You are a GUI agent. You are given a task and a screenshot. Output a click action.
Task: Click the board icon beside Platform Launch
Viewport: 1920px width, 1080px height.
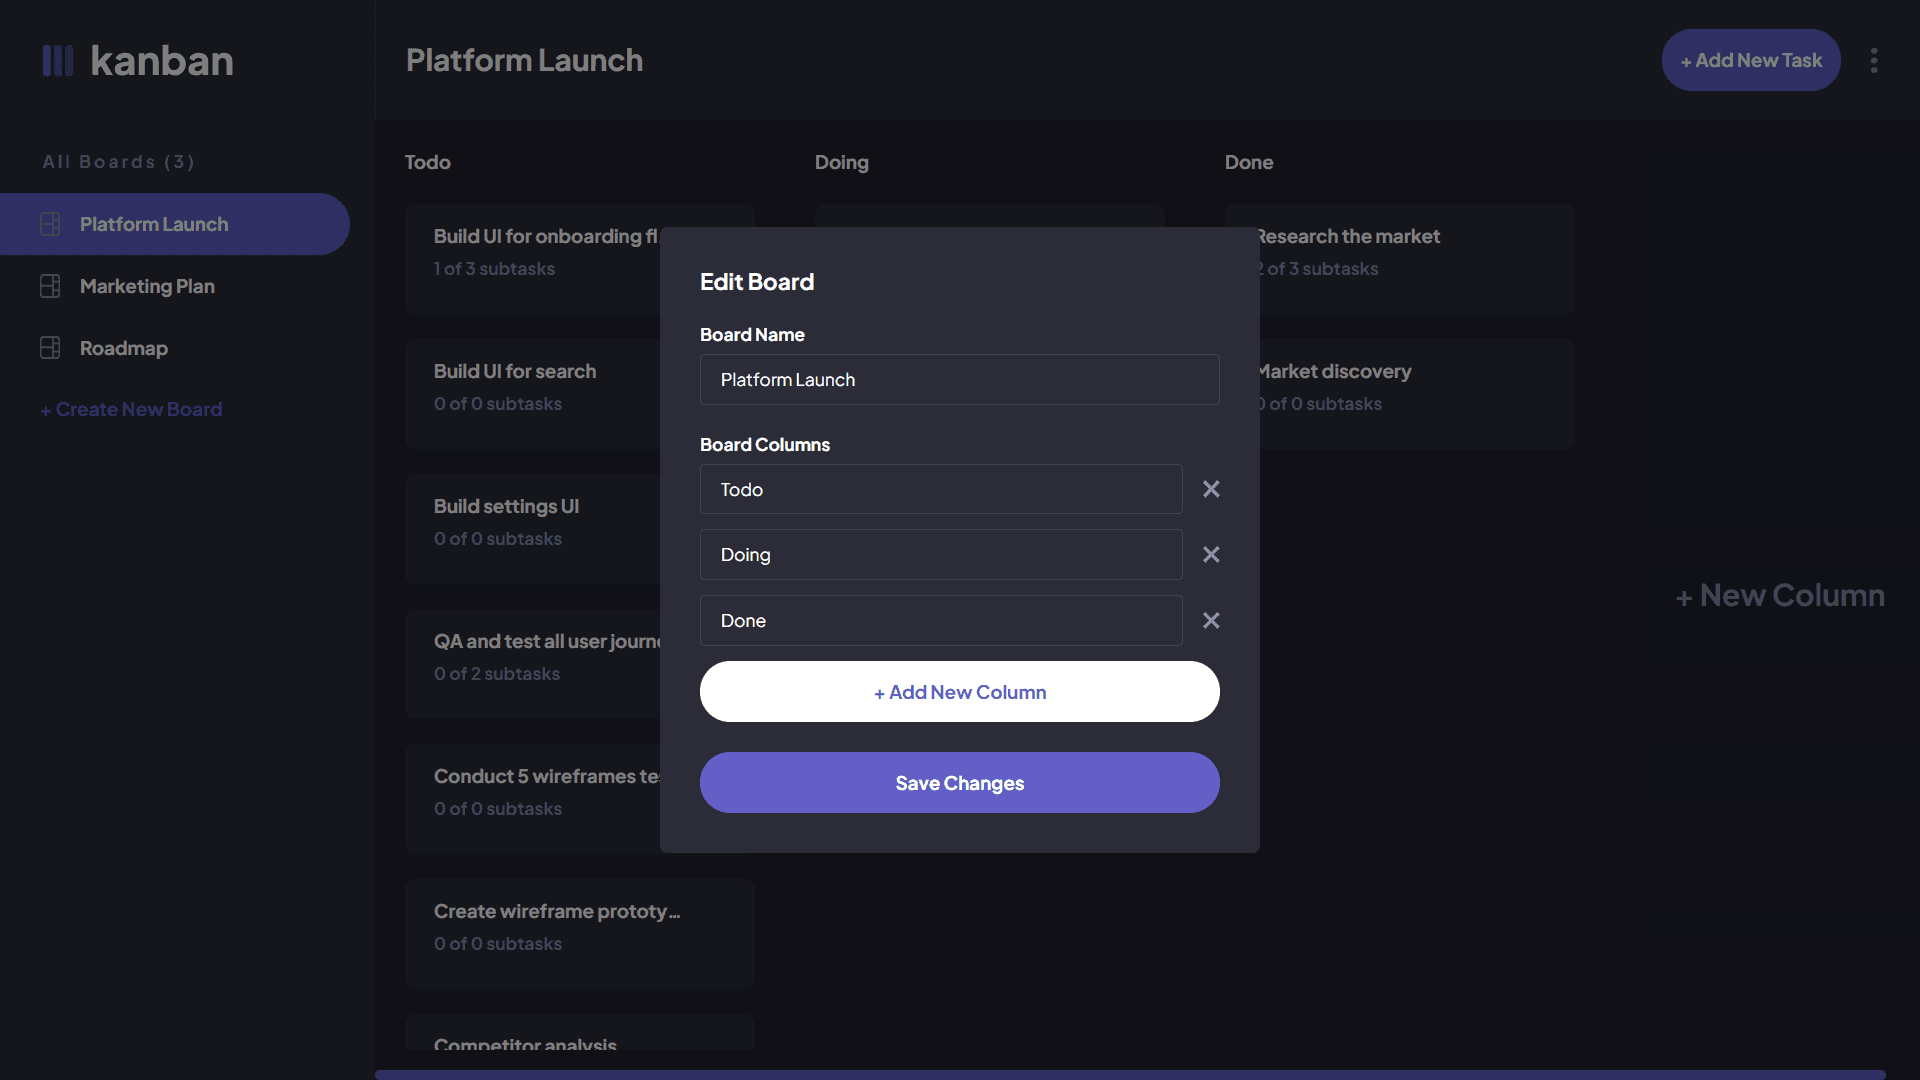pyautogui.click(x=50, y=224)
